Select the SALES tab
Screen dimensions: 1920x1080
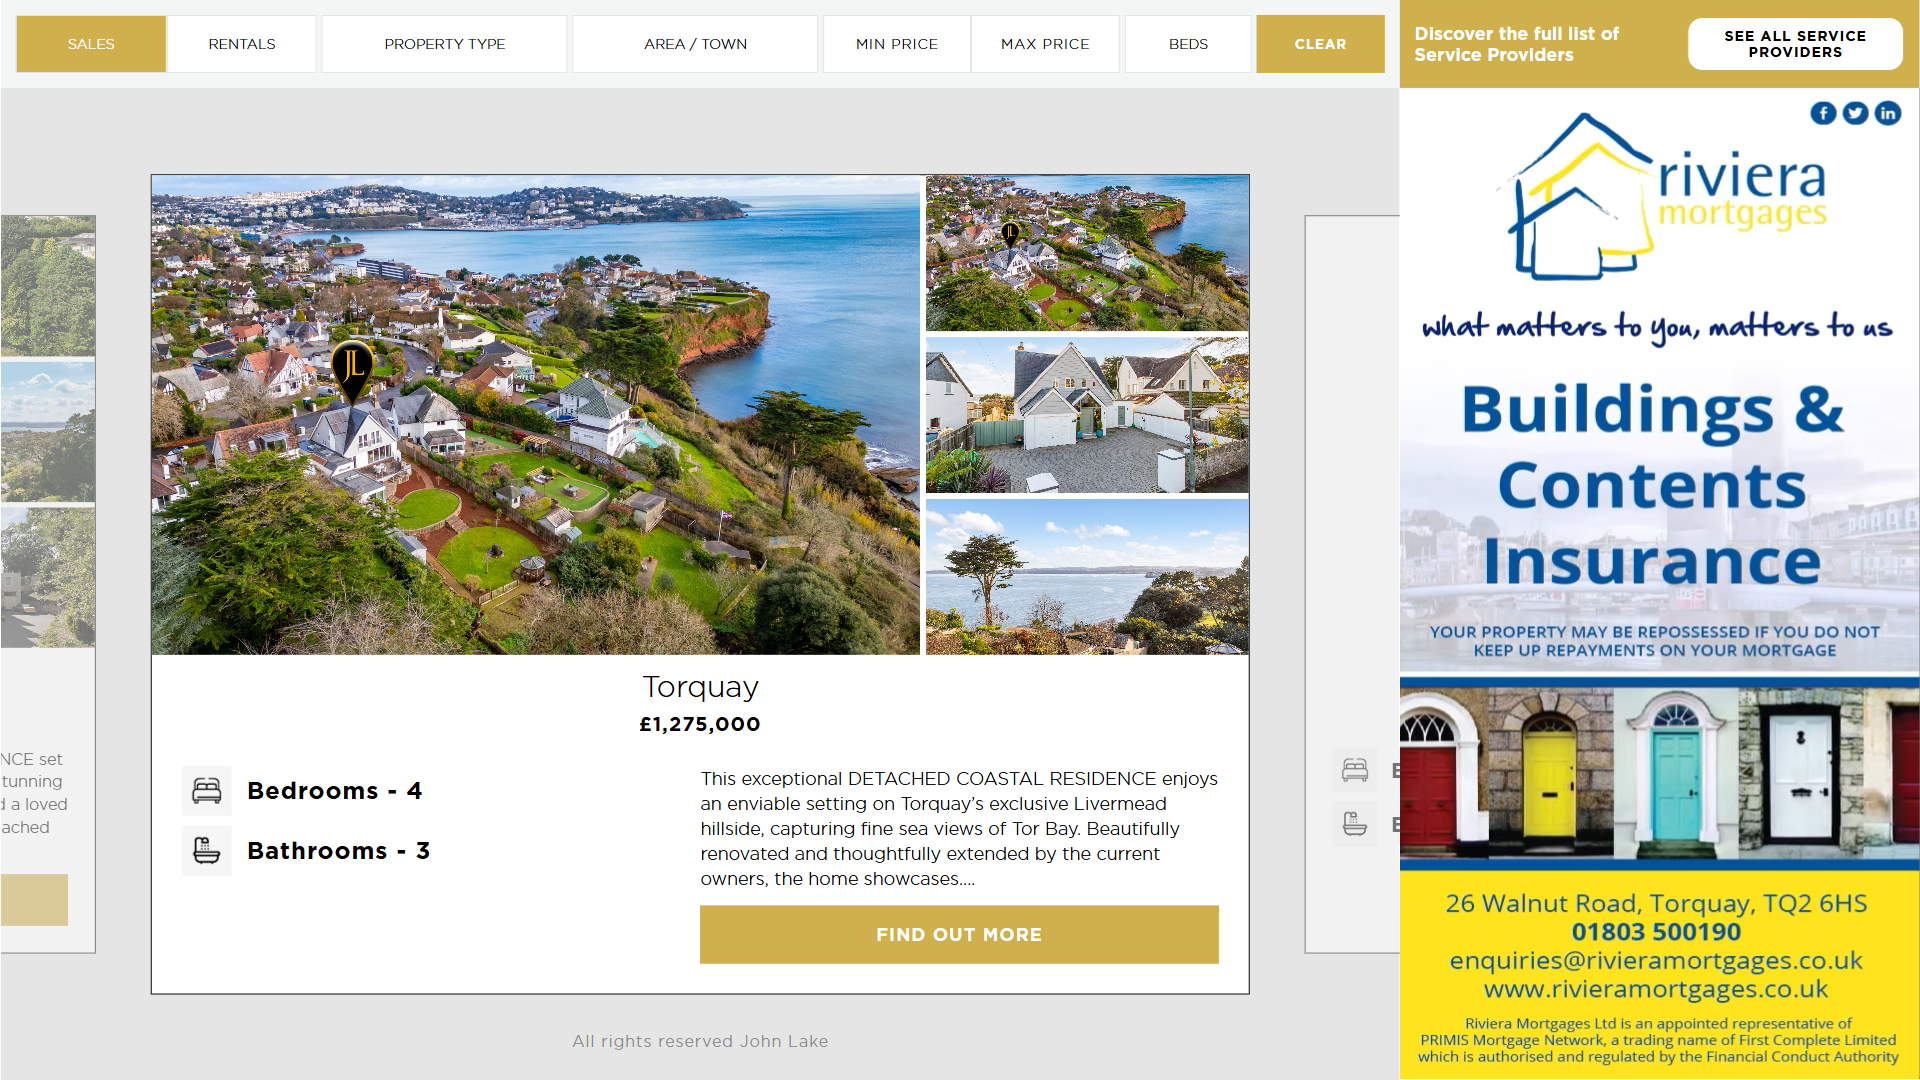click(91, 44)
